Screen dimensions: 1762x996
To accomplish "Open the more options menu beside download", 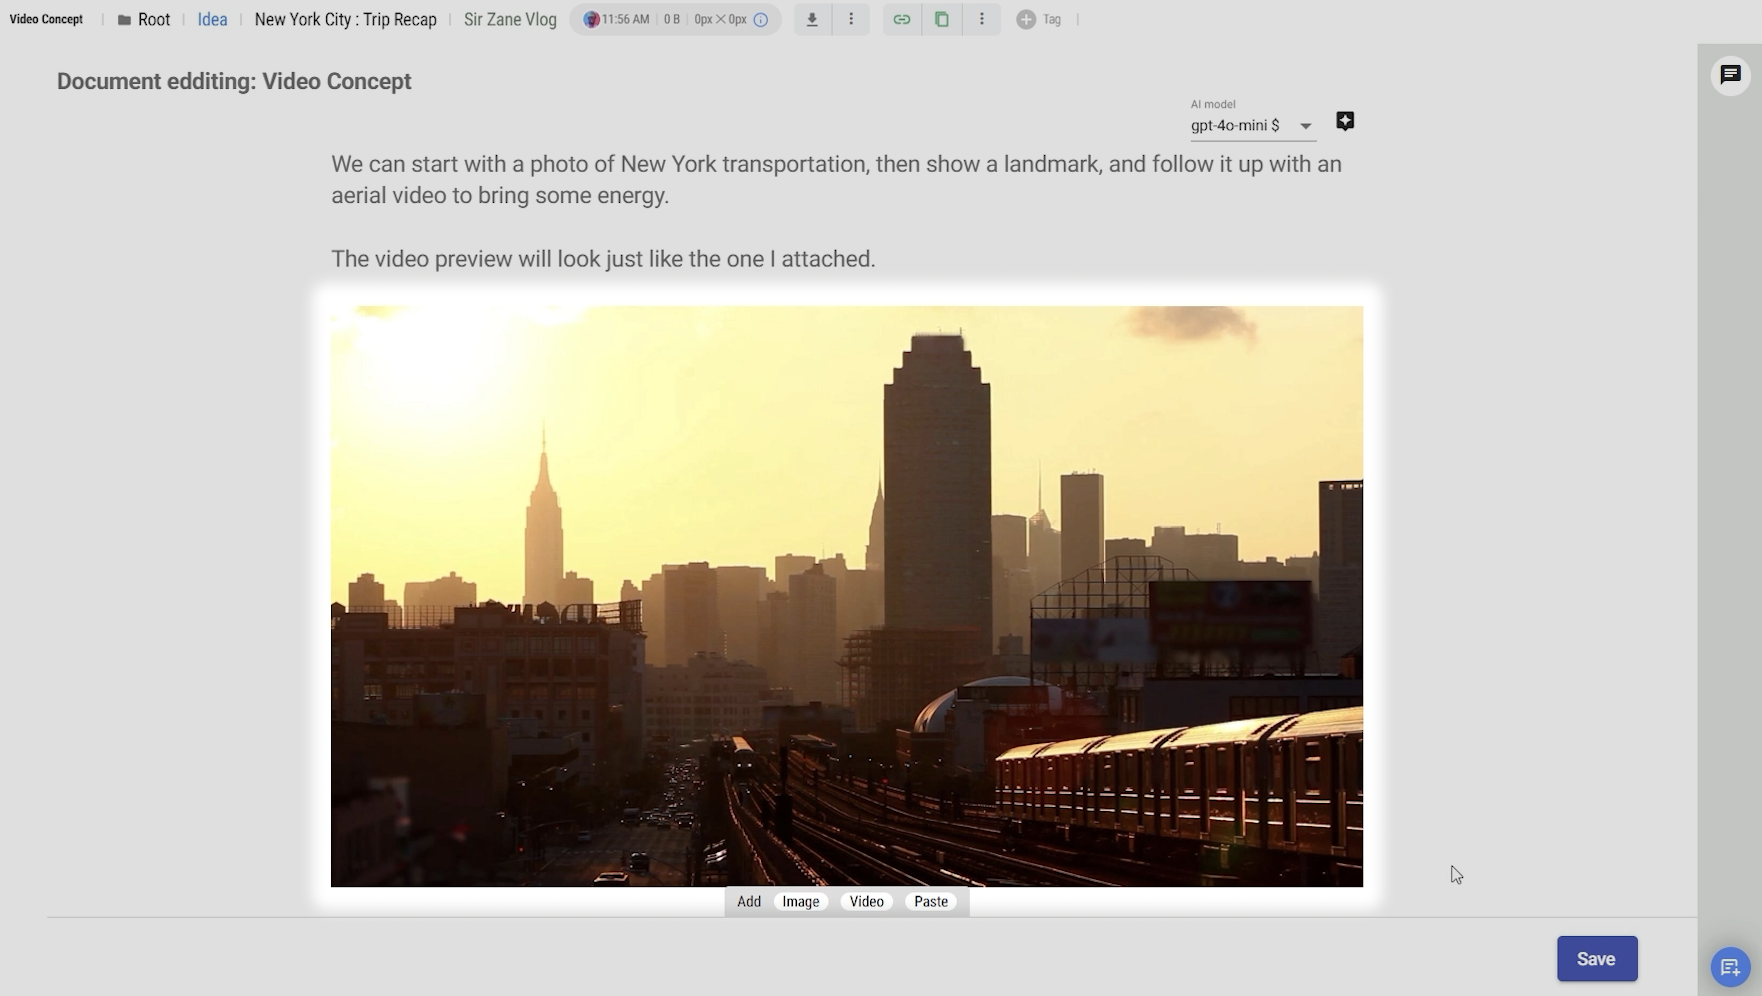I will click(x=851, y=20).
